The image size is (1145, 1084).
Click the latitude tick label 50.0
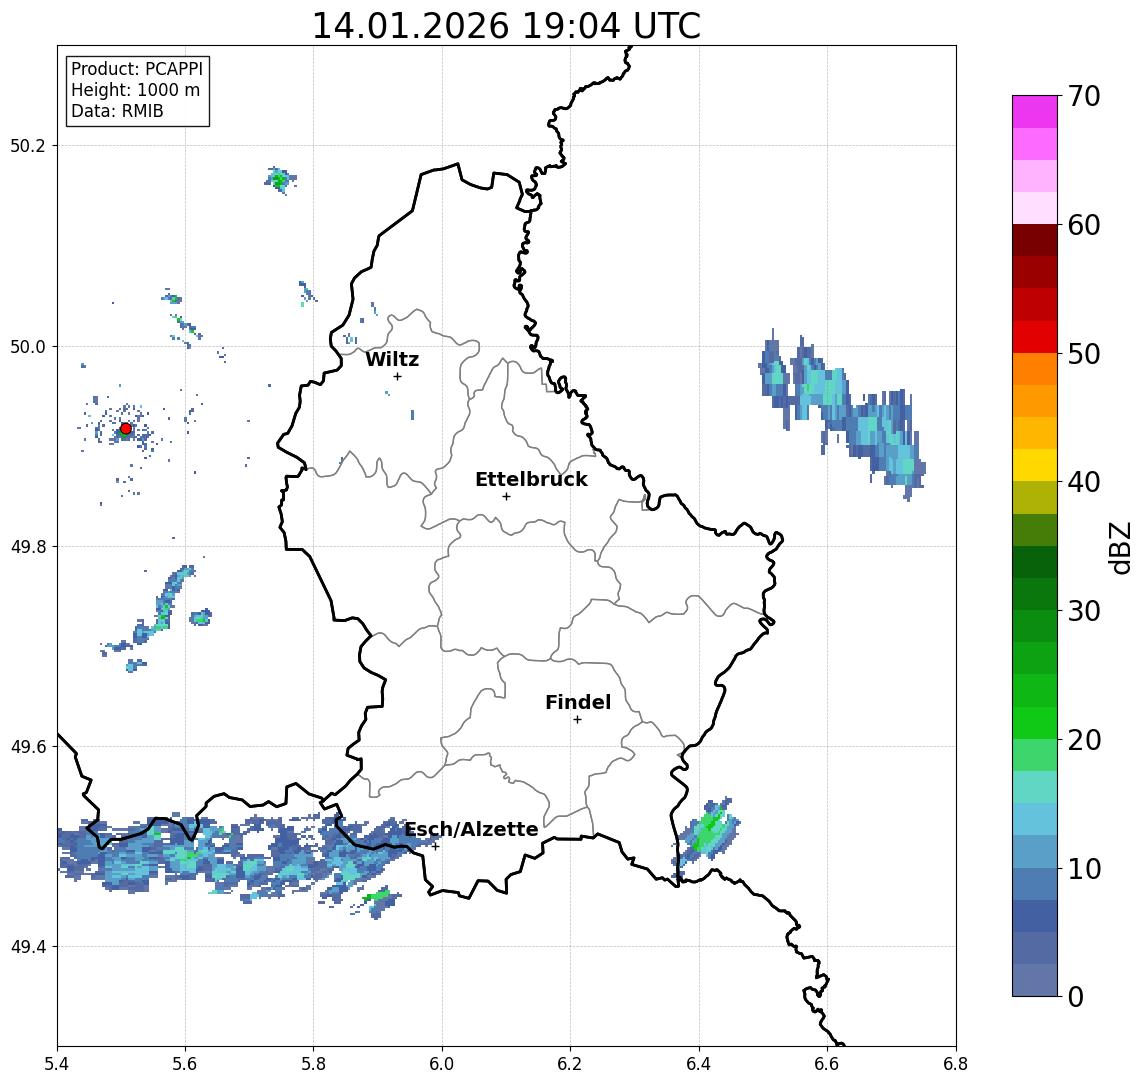pos(28,346)
